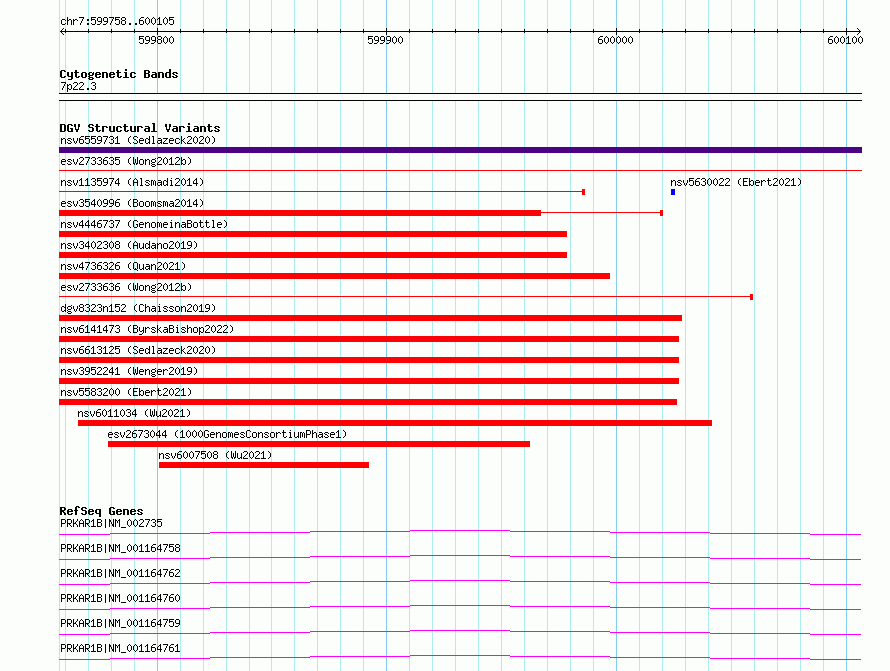Click the 600000 ruler position
The height and width of the screenshot is (671, 890).
click(615, 40)
